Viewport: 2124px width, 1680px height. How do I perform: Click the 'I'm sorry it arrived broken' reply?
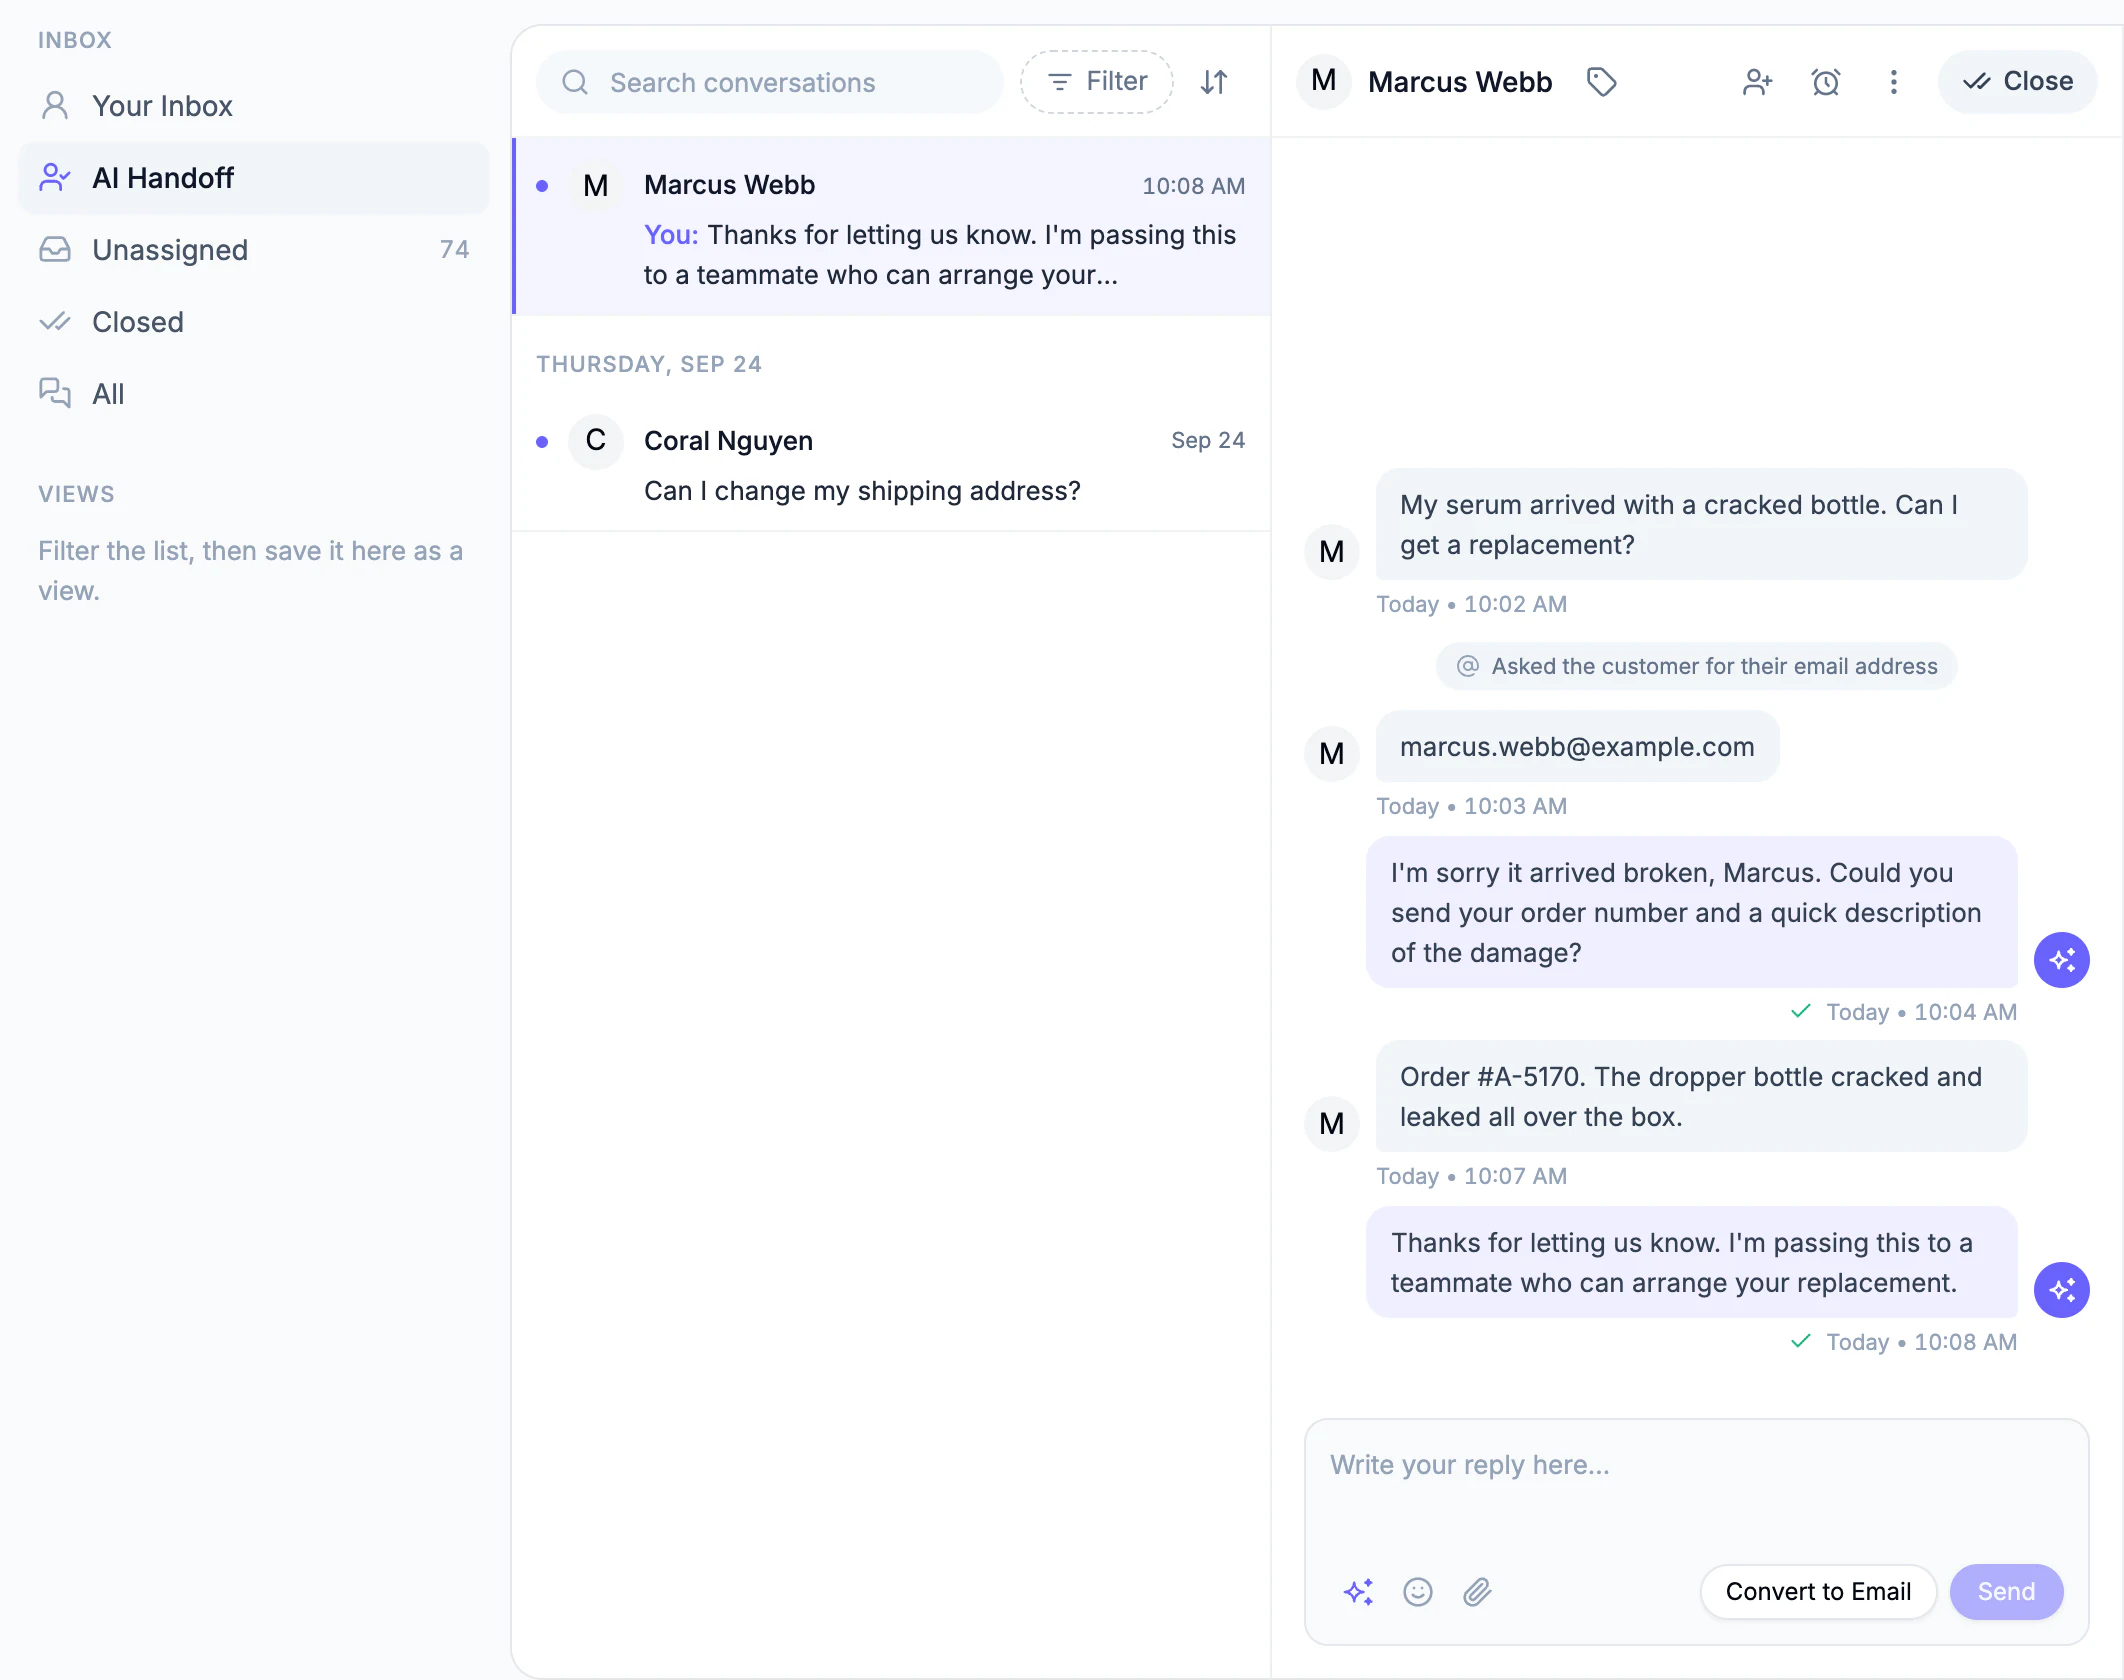pyautogui.click(x=1691, y=913)
